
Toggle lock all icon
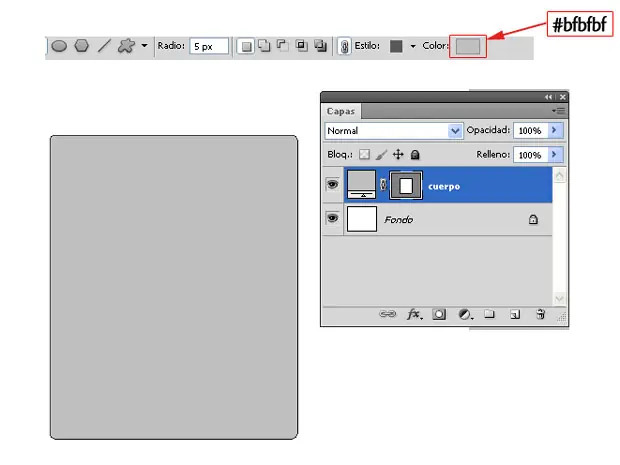(x=415, y=155)
